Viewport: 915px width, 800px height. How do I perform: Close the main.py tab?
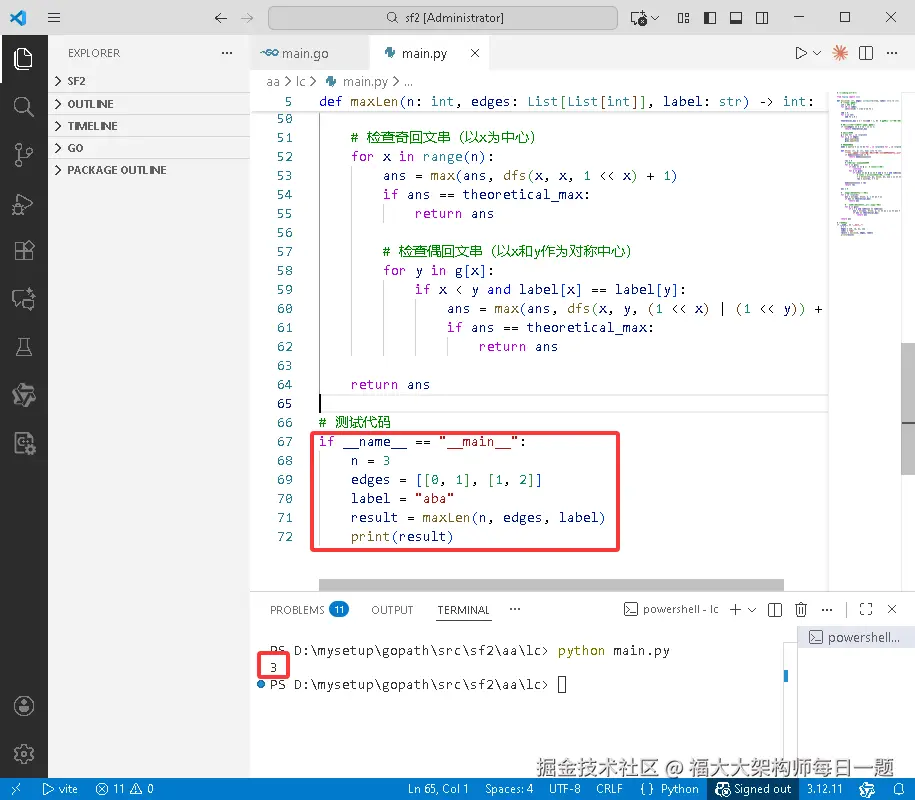(475, 53)
